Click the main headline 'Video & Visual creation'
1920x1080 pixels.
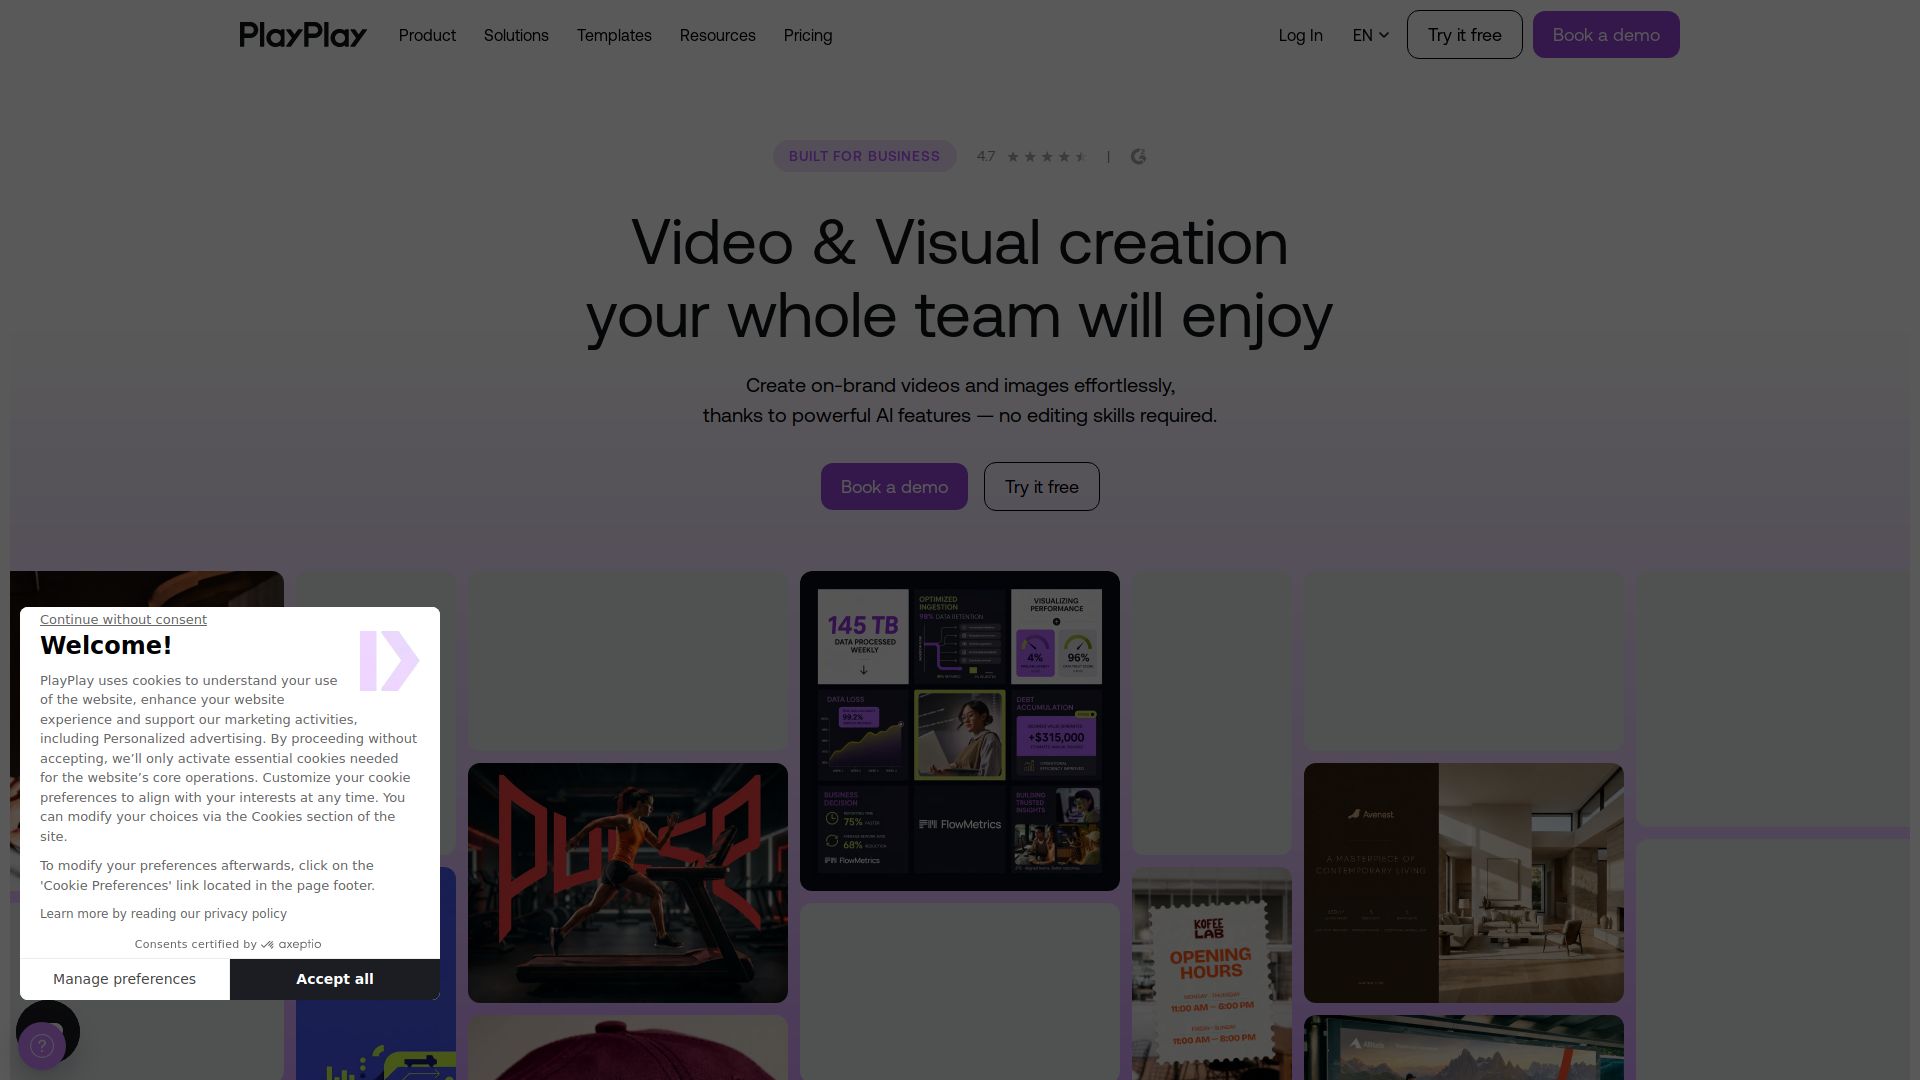tap(960, 243)
